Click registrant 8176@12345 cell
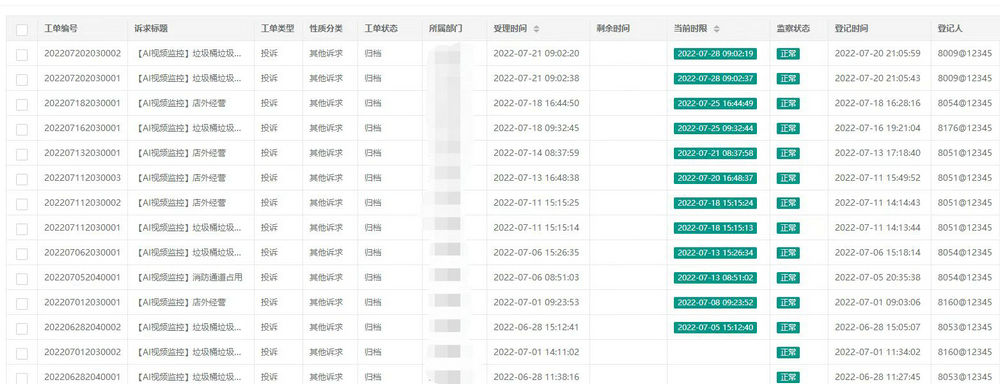This screenshot has width=1000, height=384. click(964, 128)
